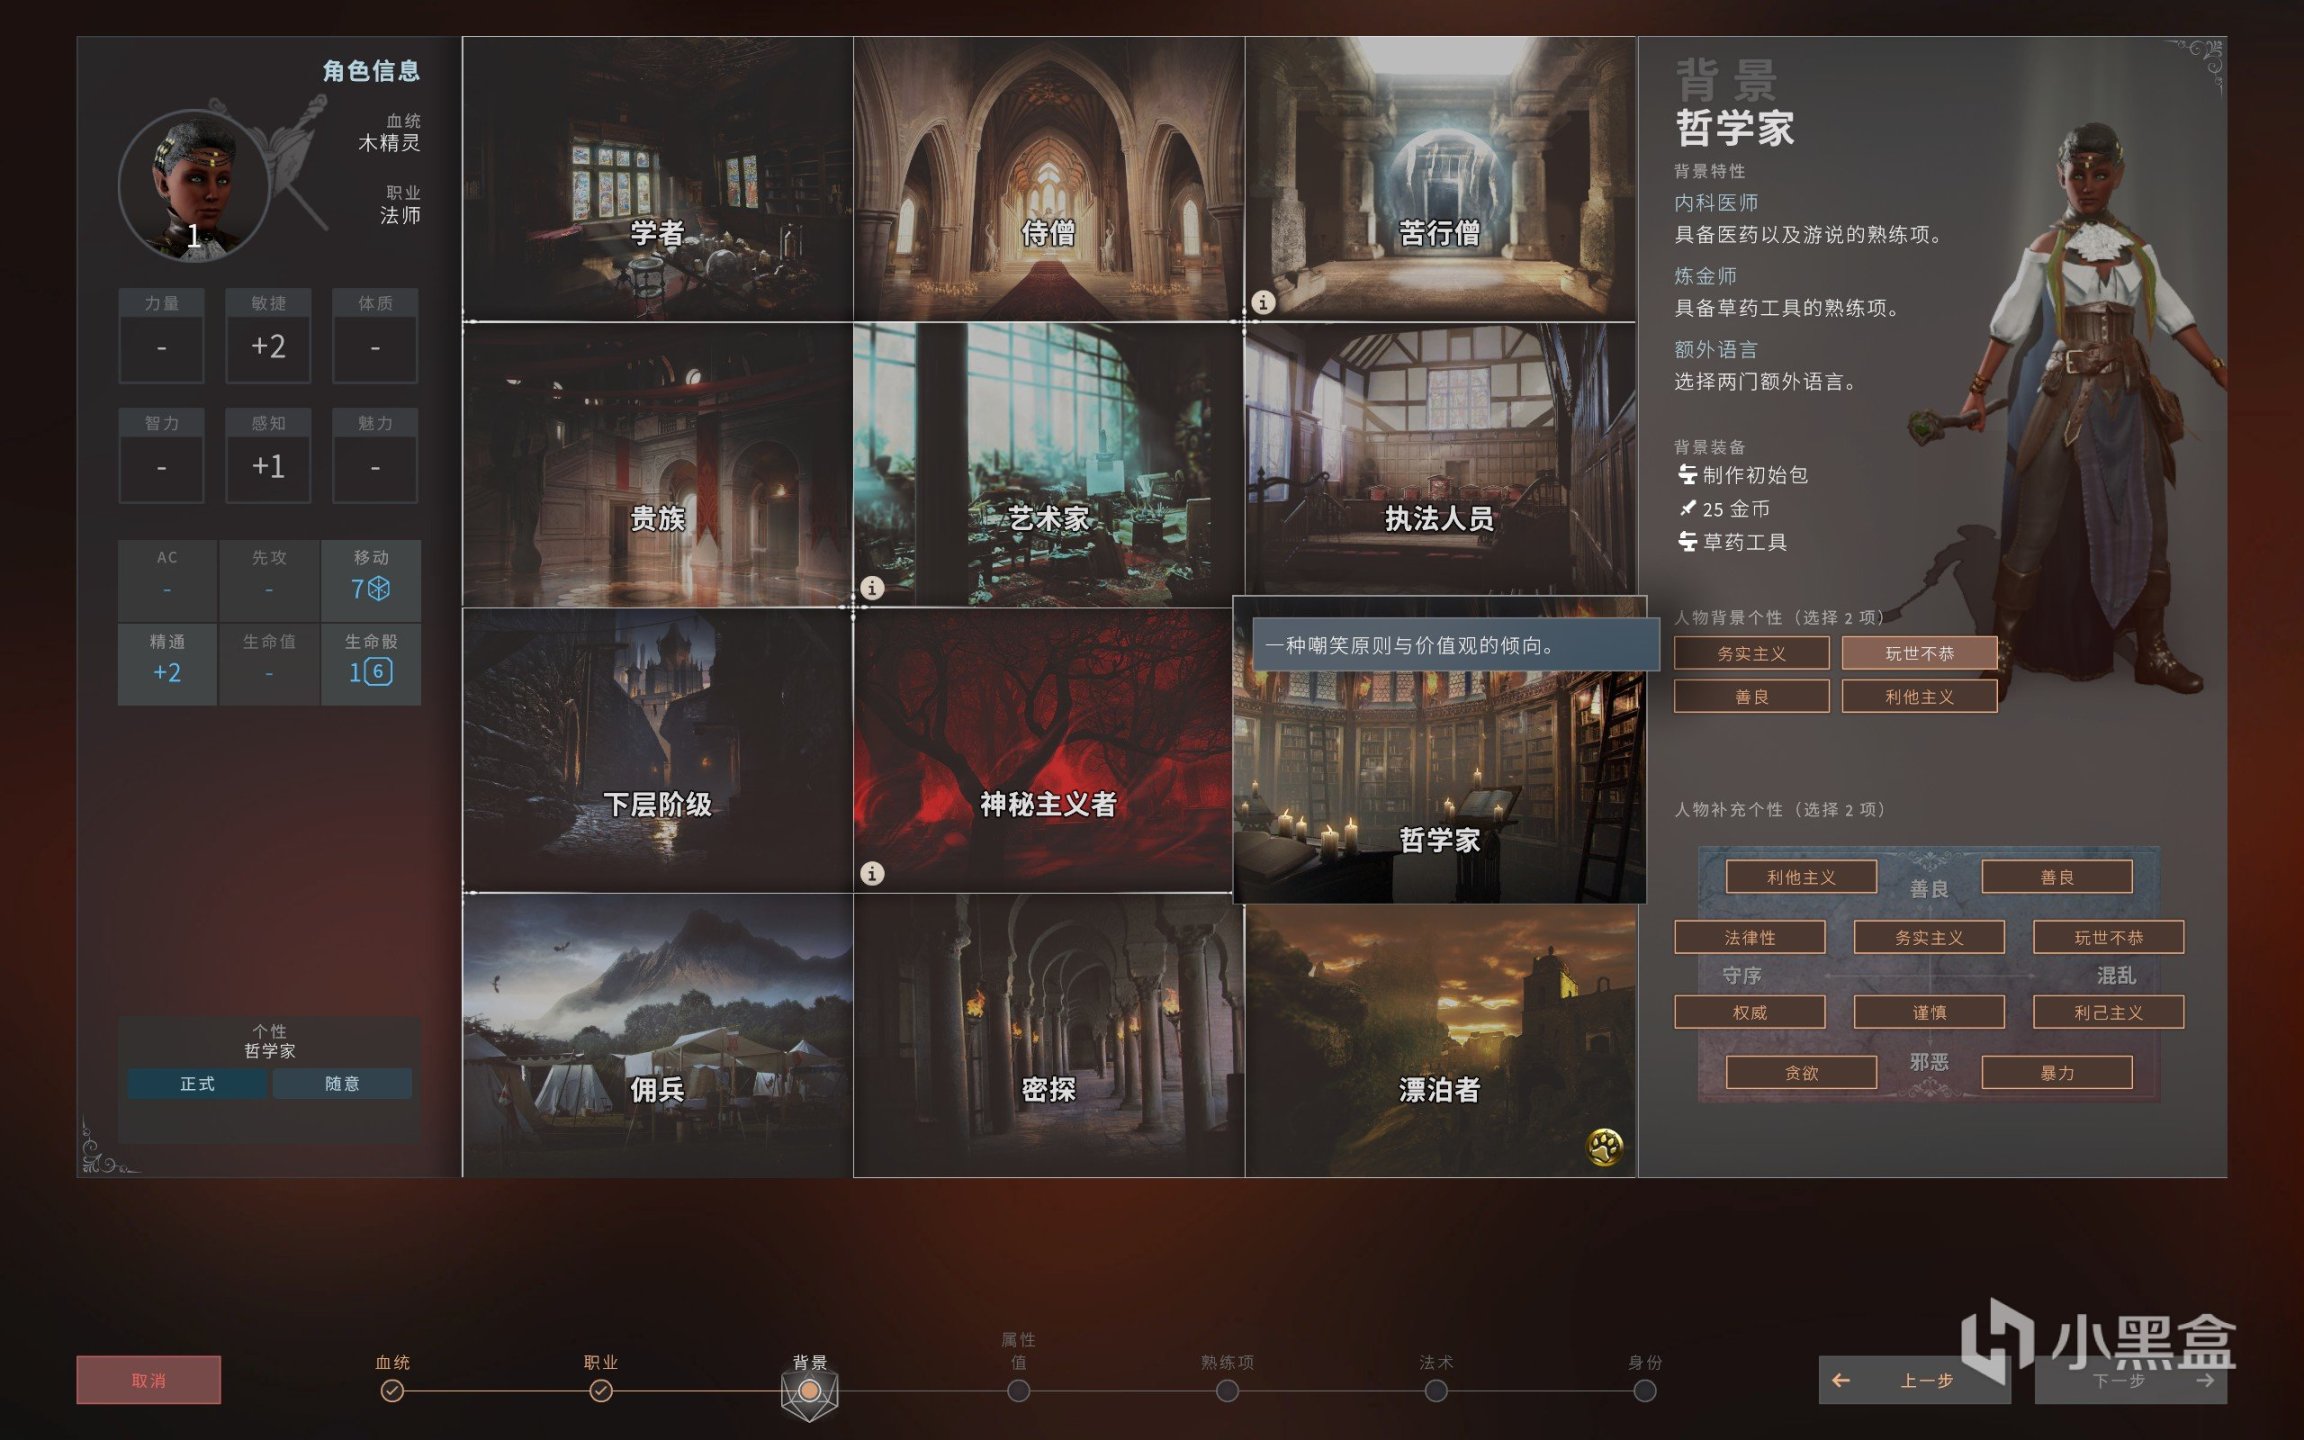Screen dimensions: 2304x1440
Task: Toggle 利他主义 in supplementary personality grid
Action: point(1801,877)
